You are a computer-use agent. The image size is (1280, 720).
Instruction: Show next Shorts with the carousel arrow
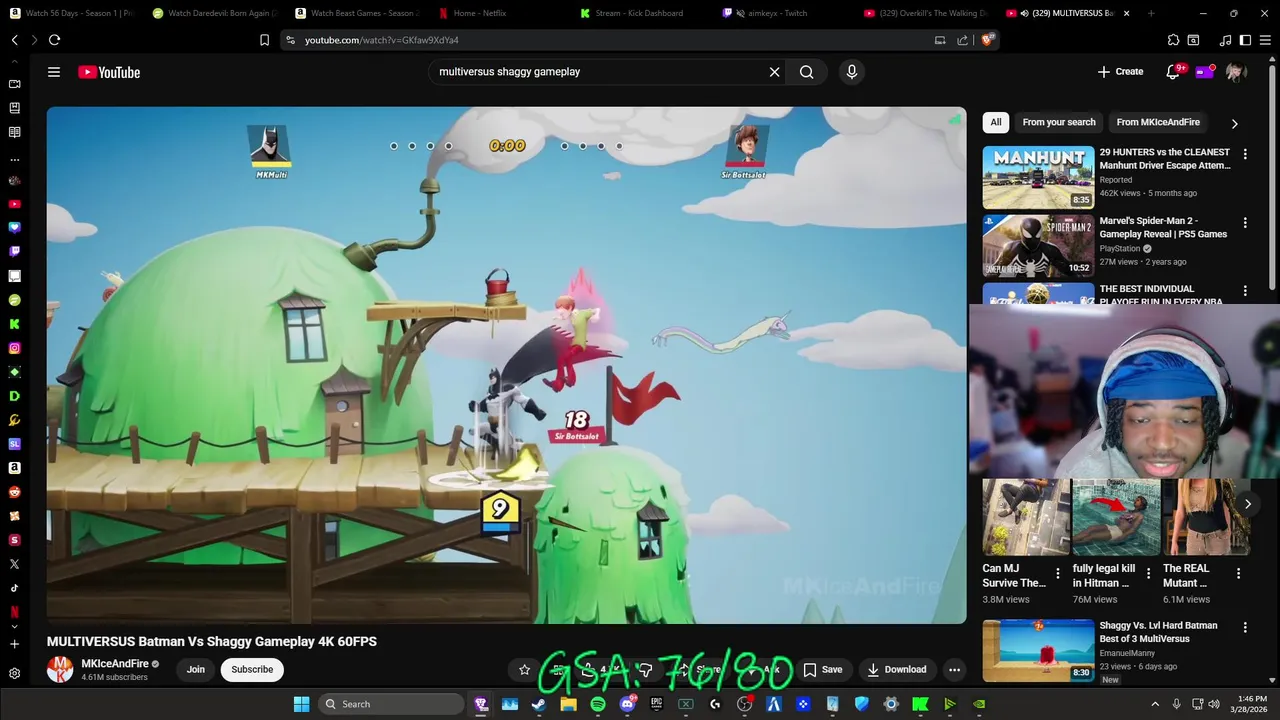coord(1247,504)
